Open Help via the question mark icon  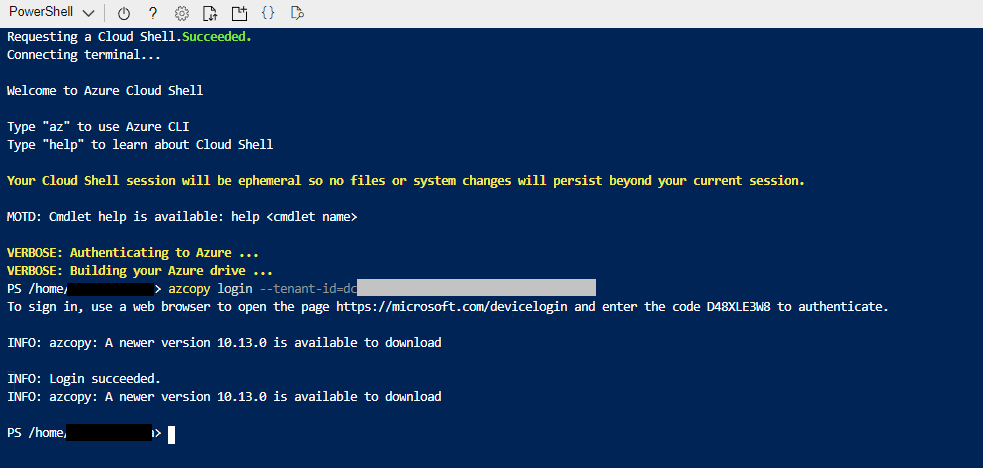point(152,13)
